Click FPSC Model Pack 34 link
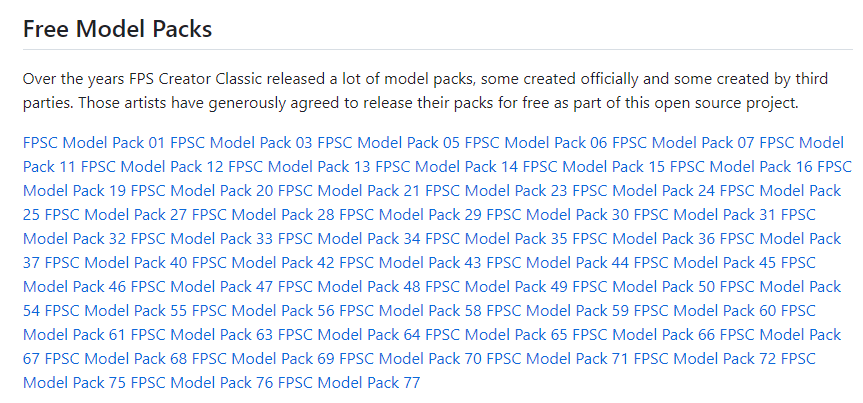Viewport: 863px width, 403px height. click(349, 238)
